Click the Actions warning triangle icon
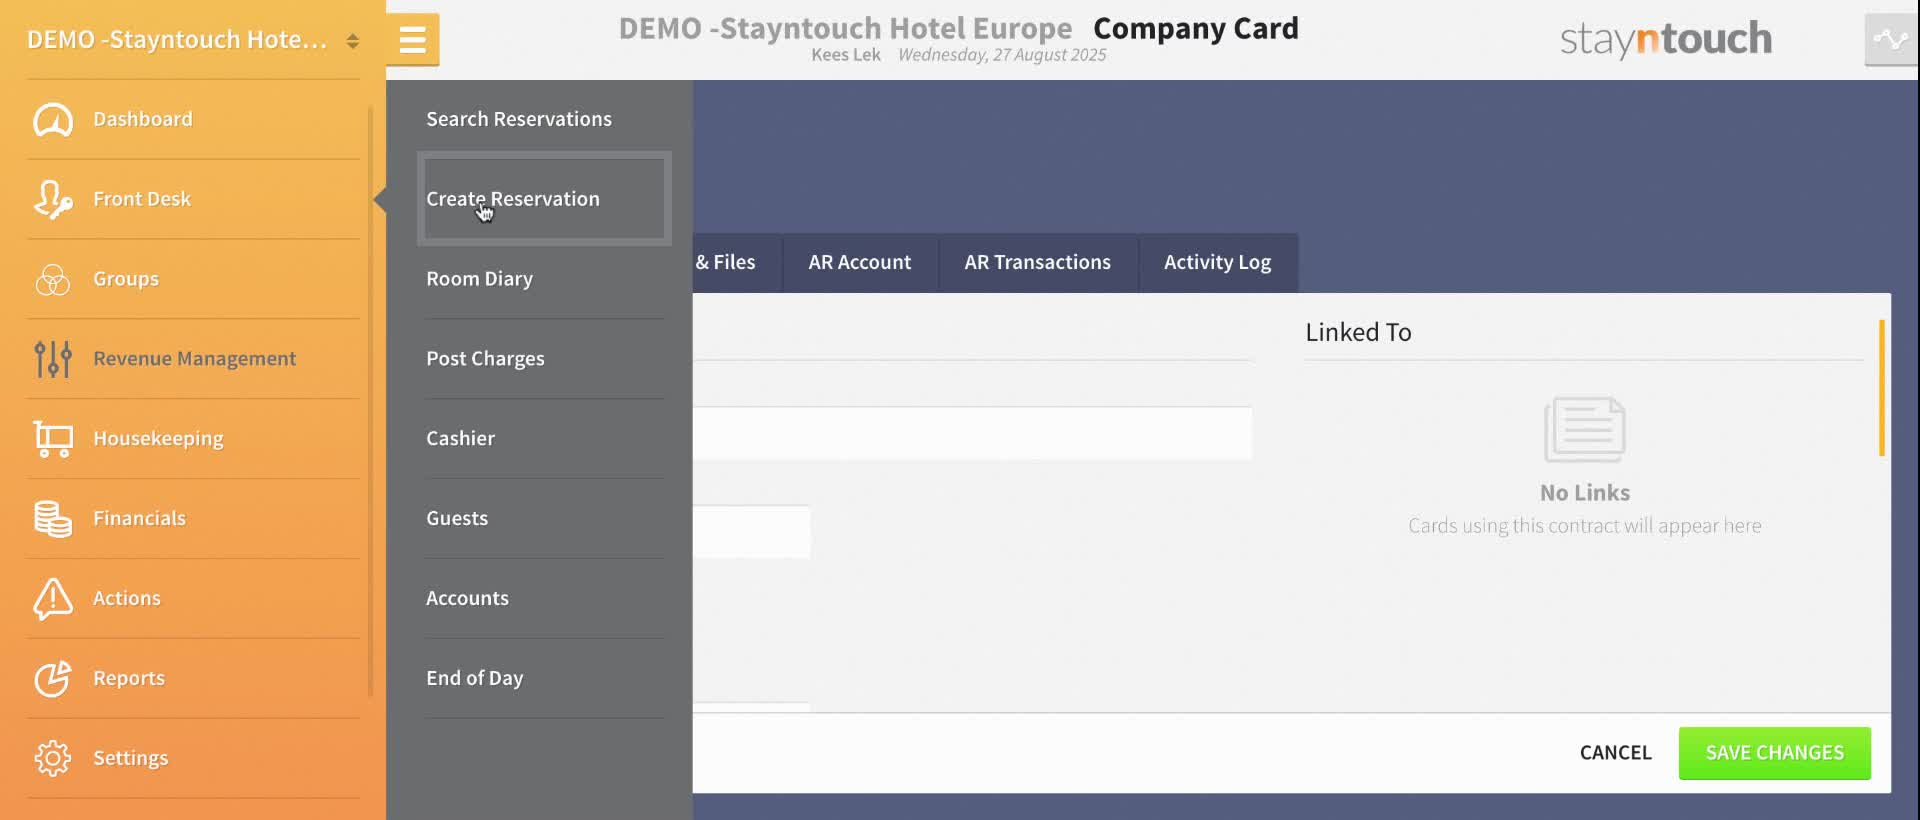Viewport: 1920px width, 820px height. [x=53, y=598]
